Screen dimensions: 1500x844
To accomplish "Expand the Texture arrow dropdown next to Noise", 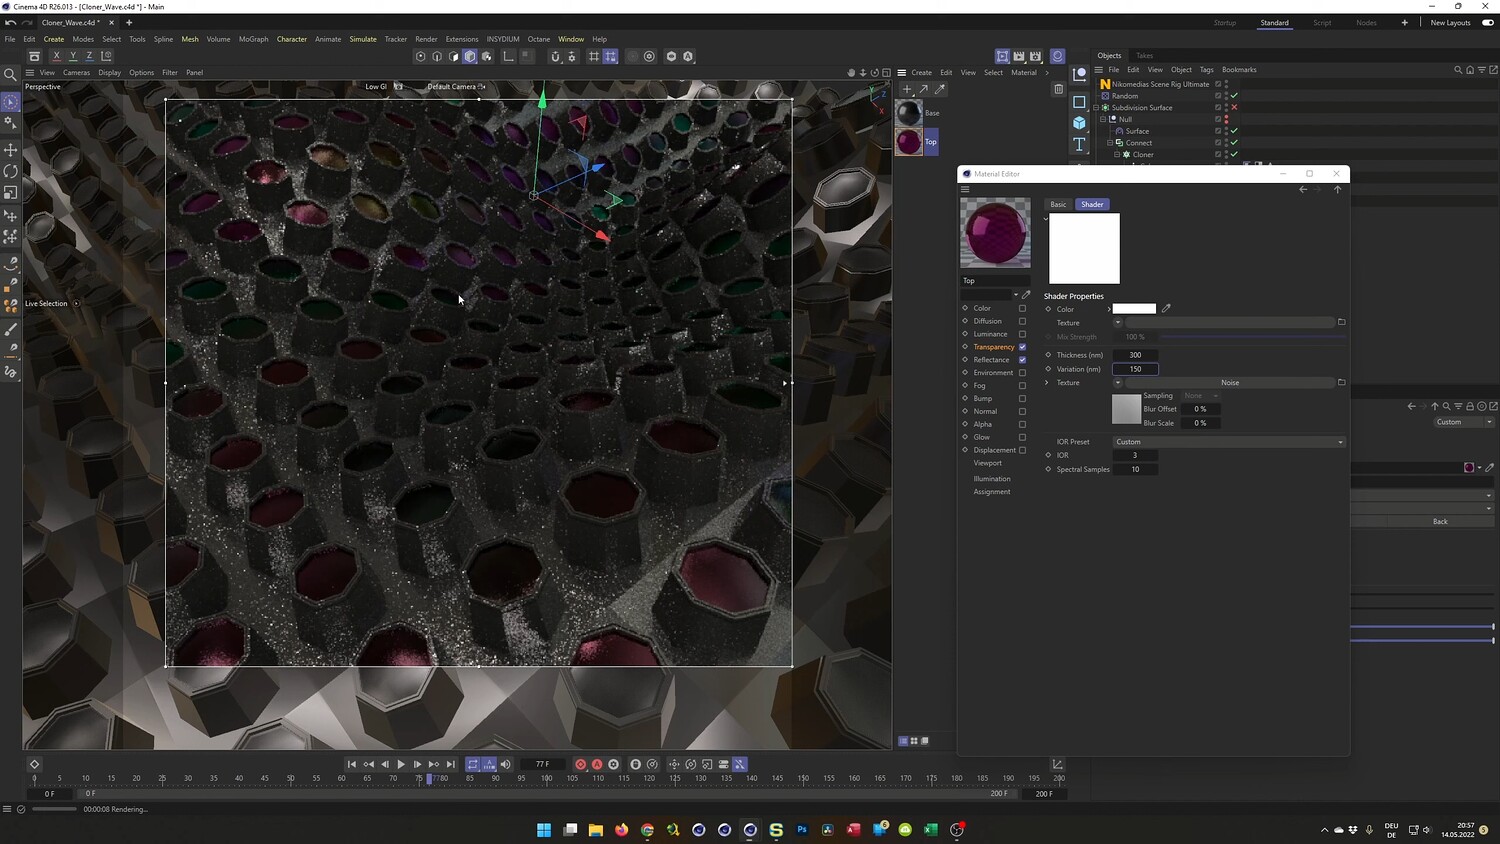I will tap(1118, 382).
